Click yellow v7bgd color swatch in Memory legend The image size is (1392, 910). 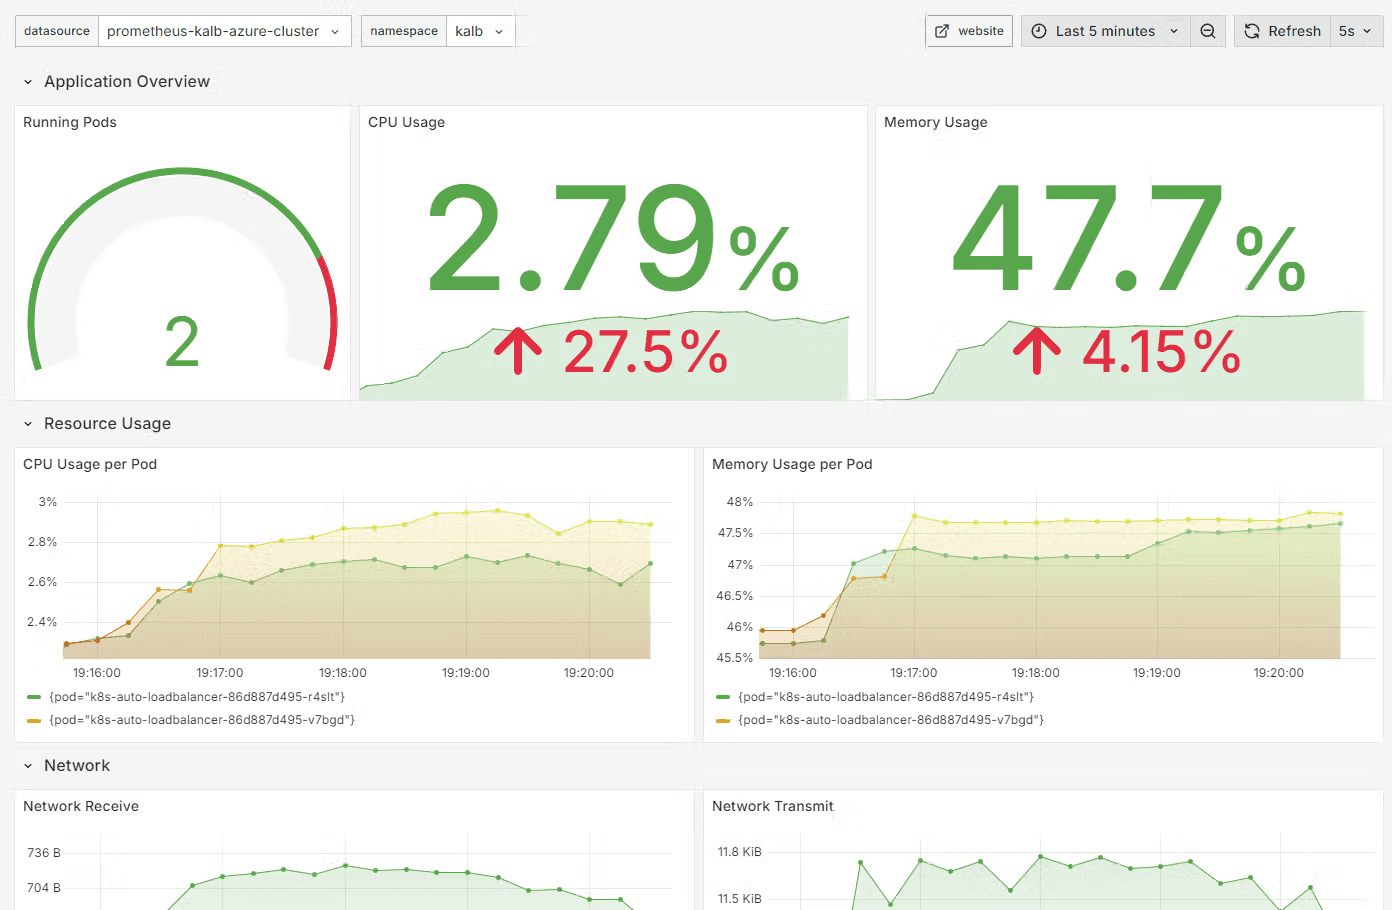point(723,720)
